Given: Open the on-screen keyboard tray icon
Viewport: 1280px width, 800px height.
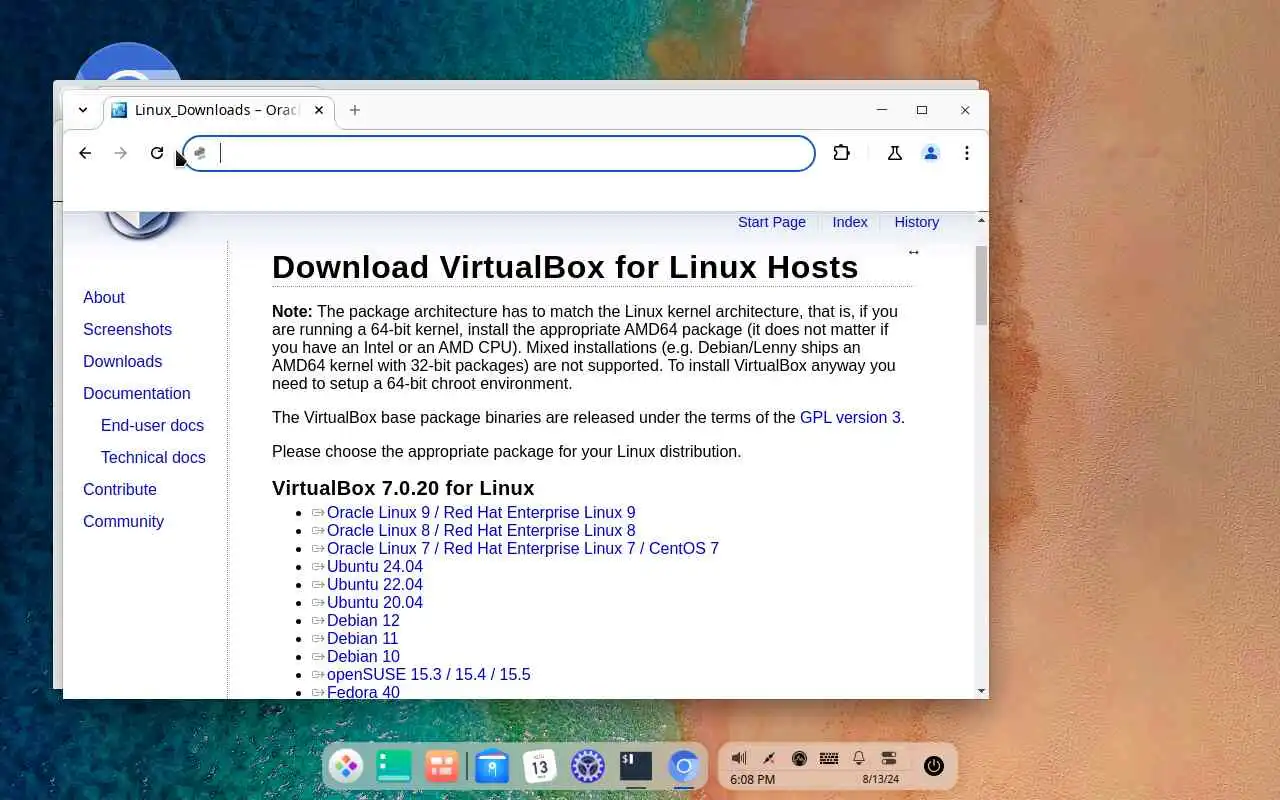Looking at the screenshot, I should coord(829,758).
